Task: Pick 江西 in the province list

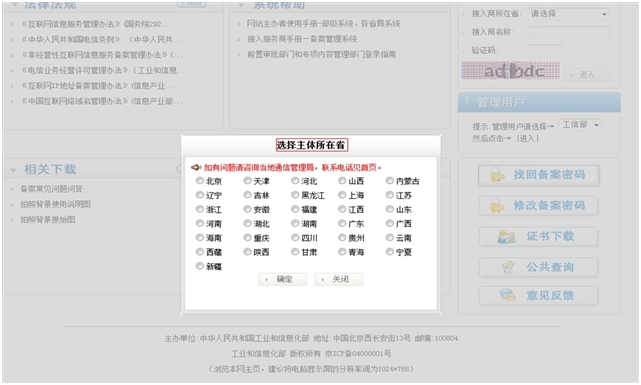Action: [342, 209]
